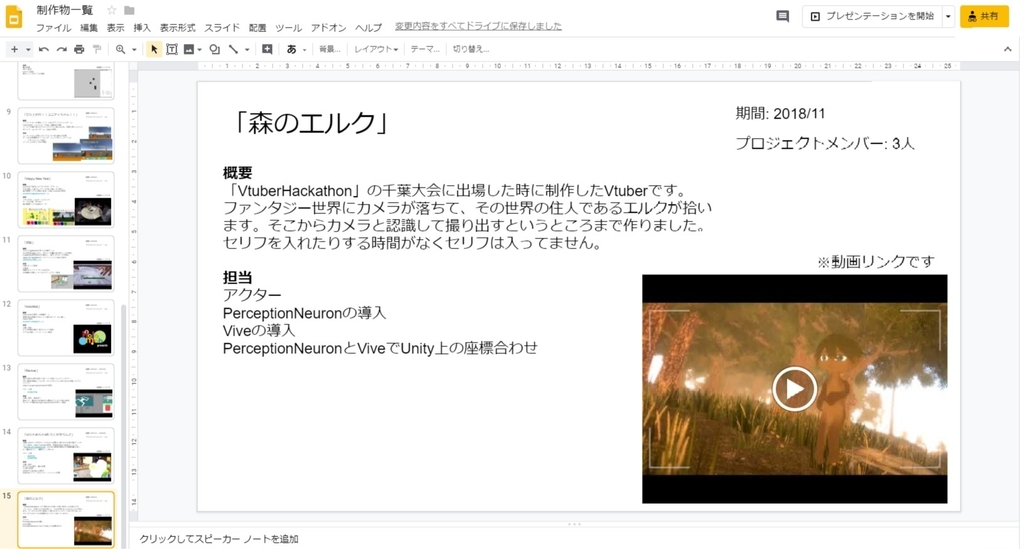Click the 期間: 2018/11 text
The height and width of the screenshot is (549, 1024).
(x=780, y=114)
